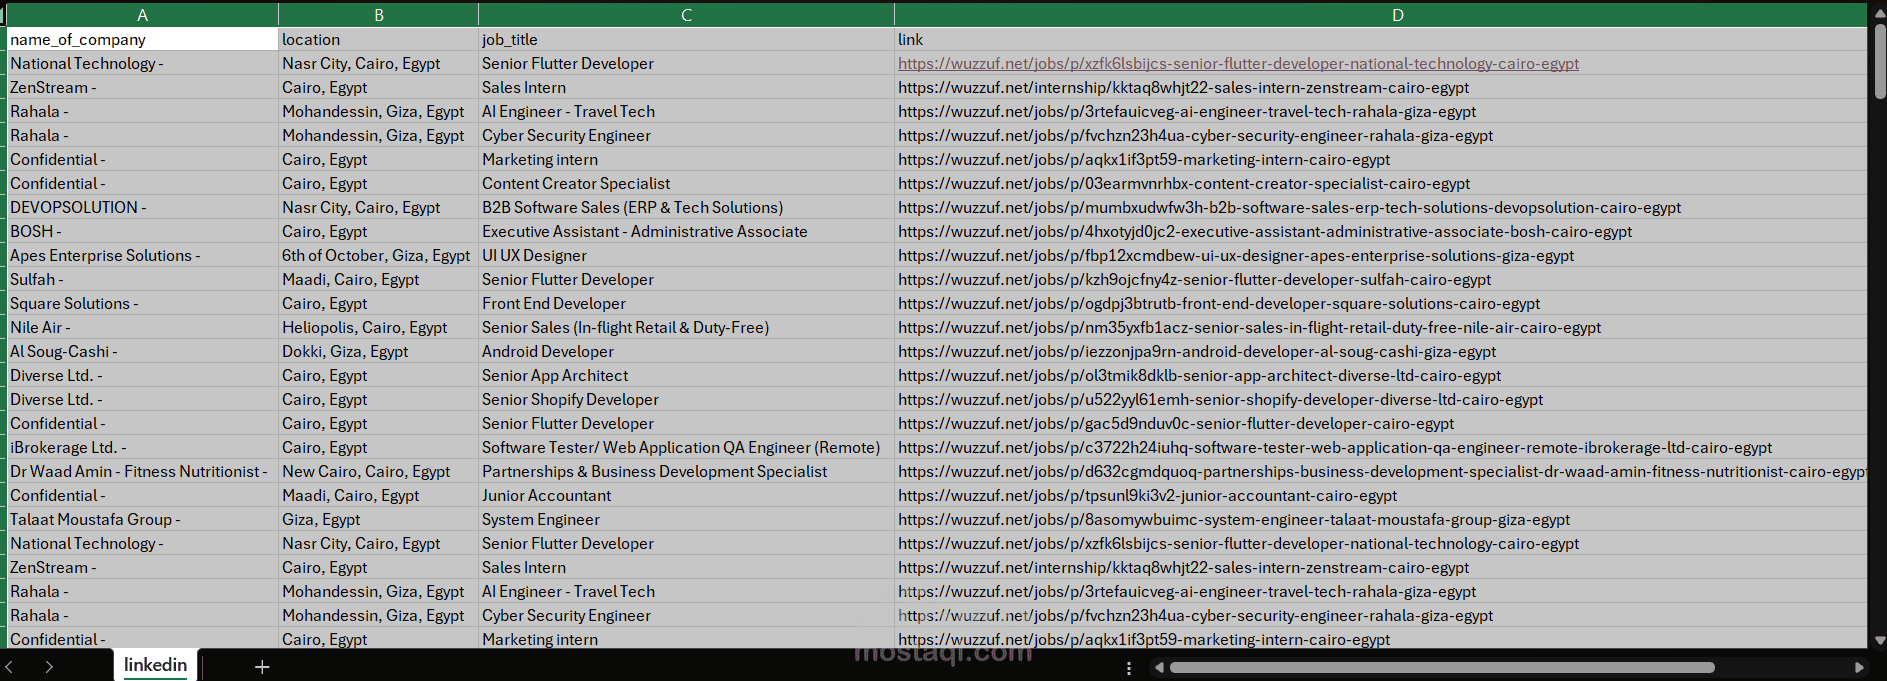This screenshot has height=681, width=1887.
Task: Select column B header
Action: pos(379,15)
